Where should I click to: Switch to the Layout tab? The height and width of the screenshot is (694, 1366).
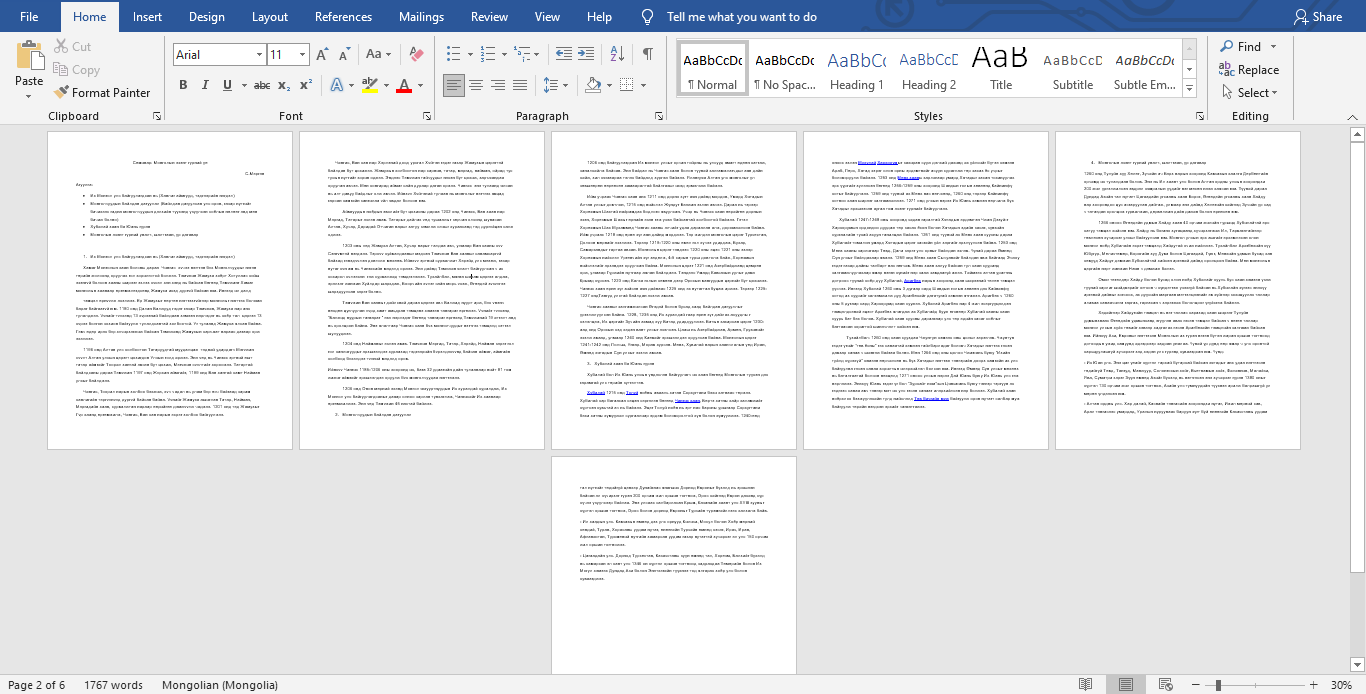tap(270, 17)
